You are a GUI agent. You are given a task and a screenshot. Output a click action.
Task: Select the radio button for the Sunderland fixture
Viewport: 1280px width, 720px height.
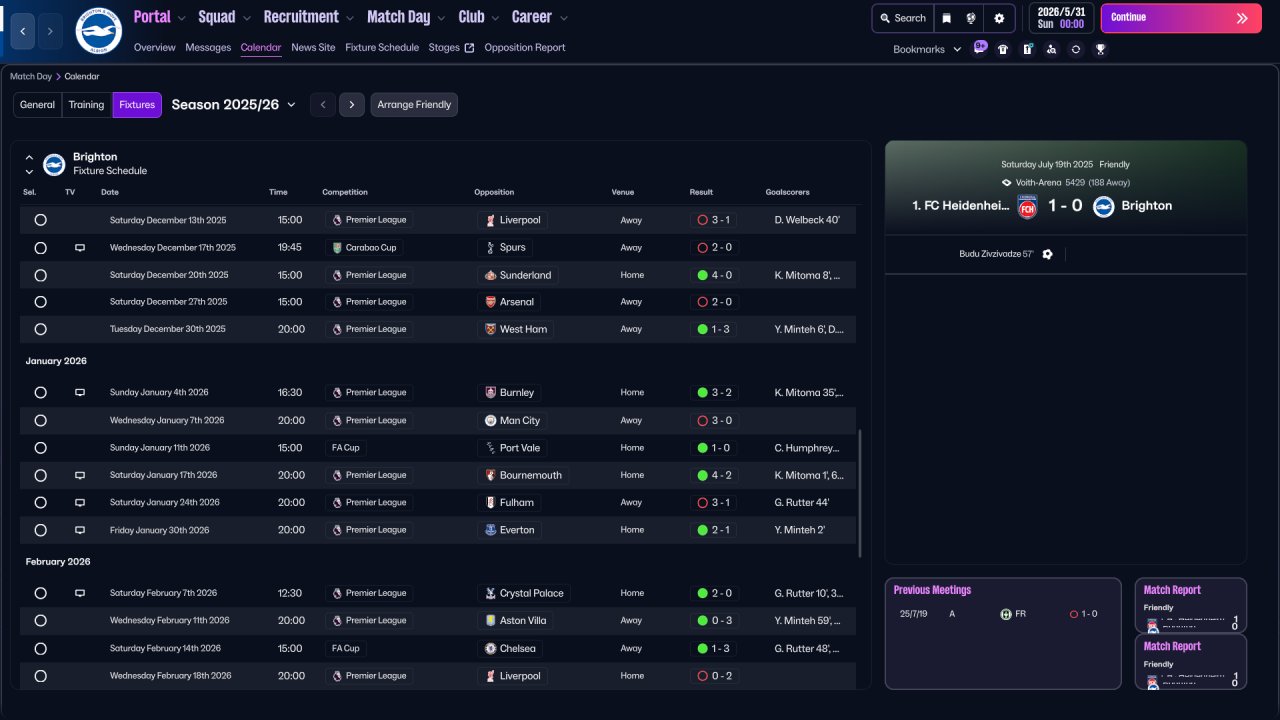point(40,275)
